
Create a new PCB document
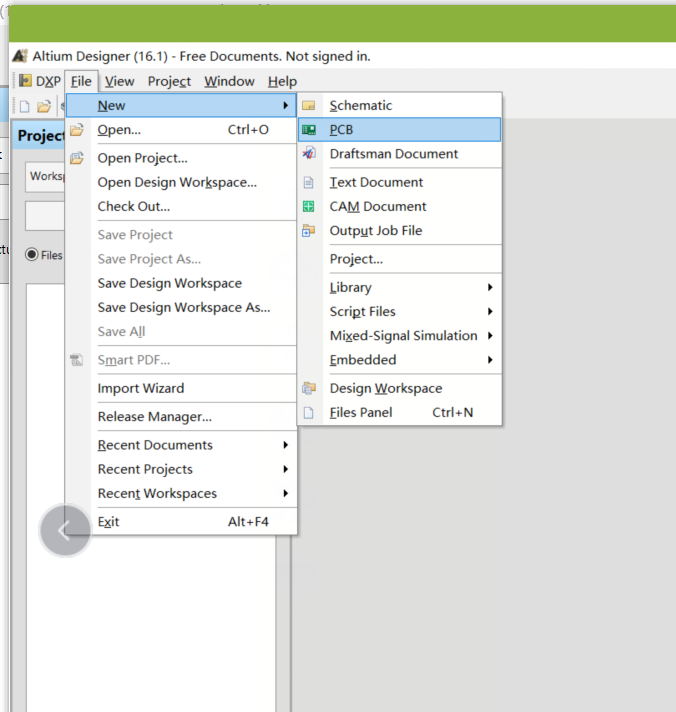(x=400, y=130)
